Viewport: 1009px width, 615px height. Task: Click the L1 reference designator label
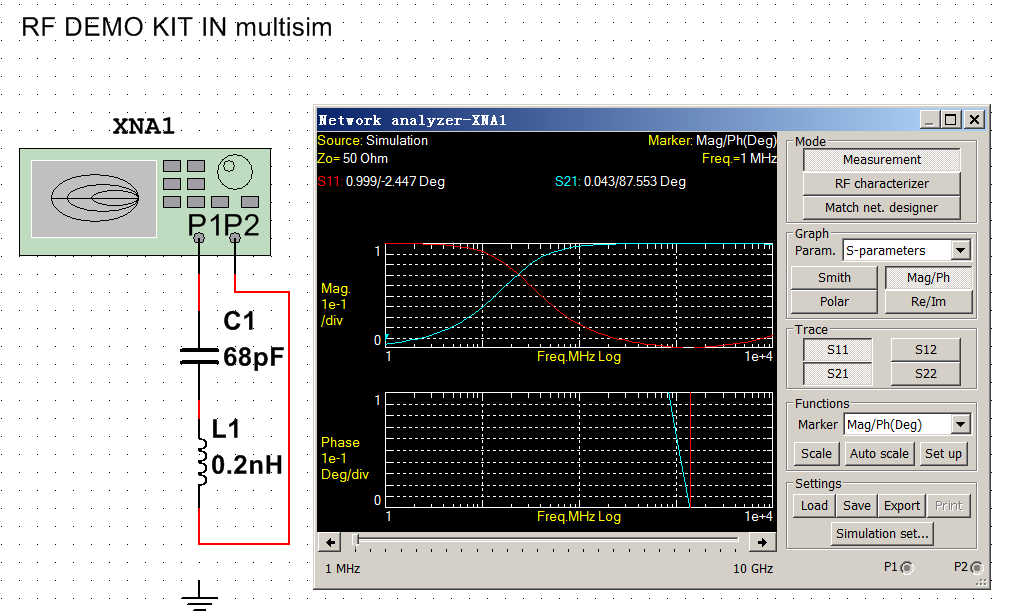tap(226, 428)
